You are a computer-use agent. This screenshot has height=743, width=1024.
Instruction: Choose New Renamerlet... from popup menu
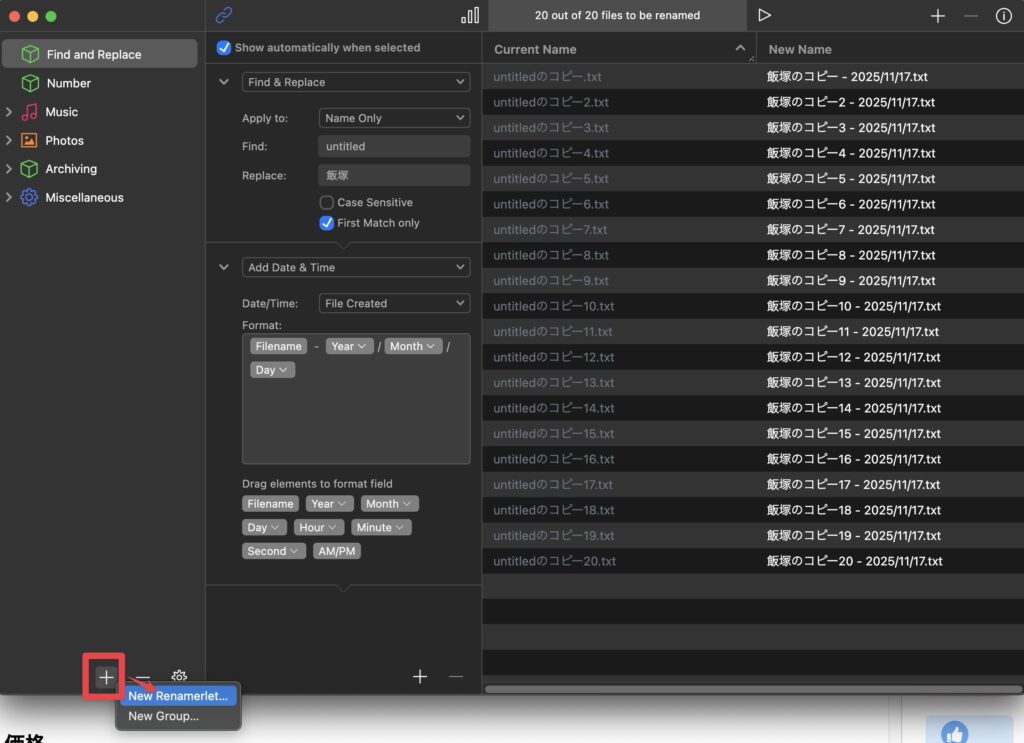tap(178, 696)
